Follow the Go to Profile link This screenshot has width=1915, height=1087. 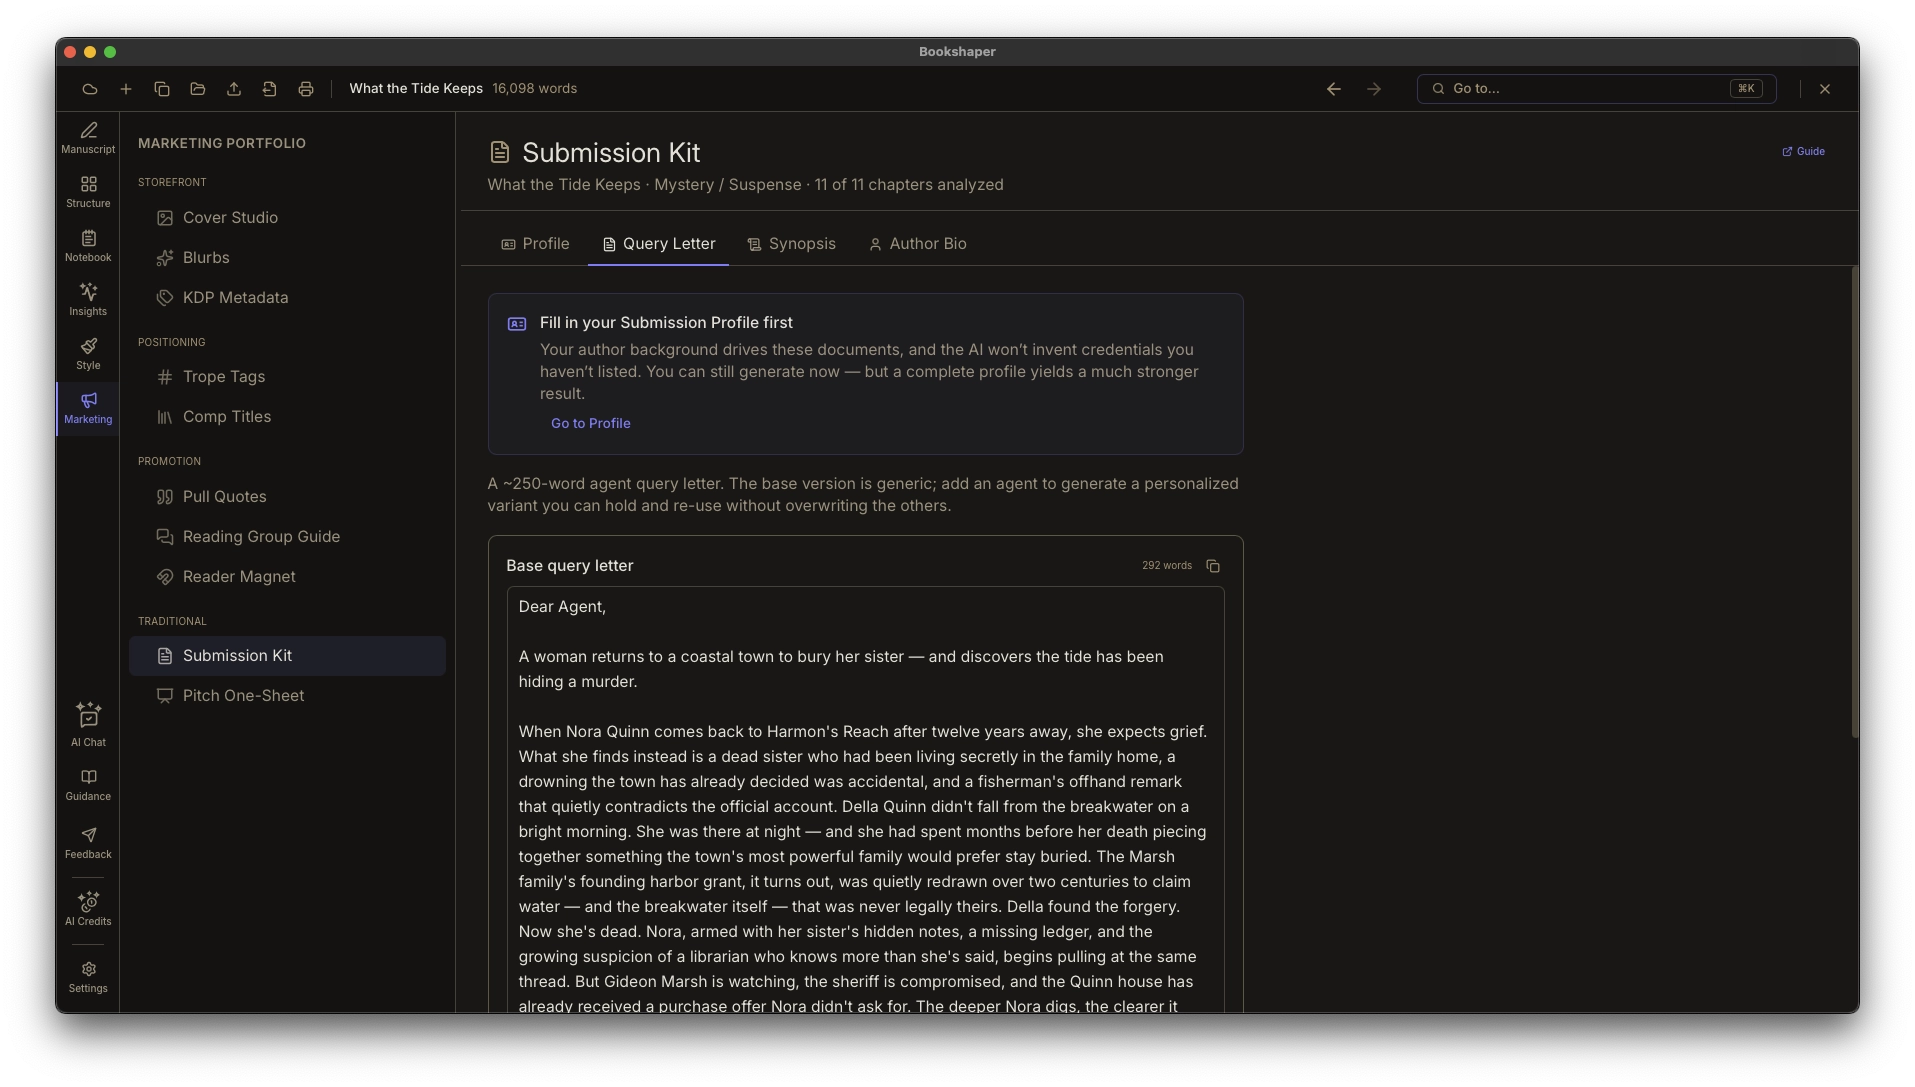[590, 424]
